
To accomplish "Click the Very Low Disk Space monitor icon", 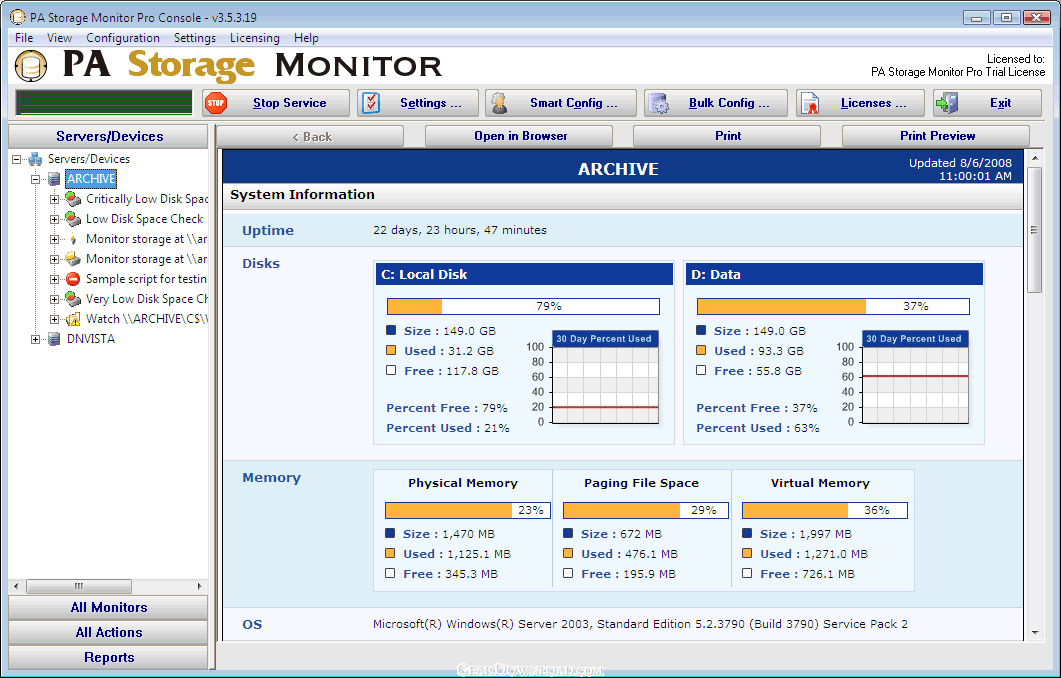I will [73, 298].
